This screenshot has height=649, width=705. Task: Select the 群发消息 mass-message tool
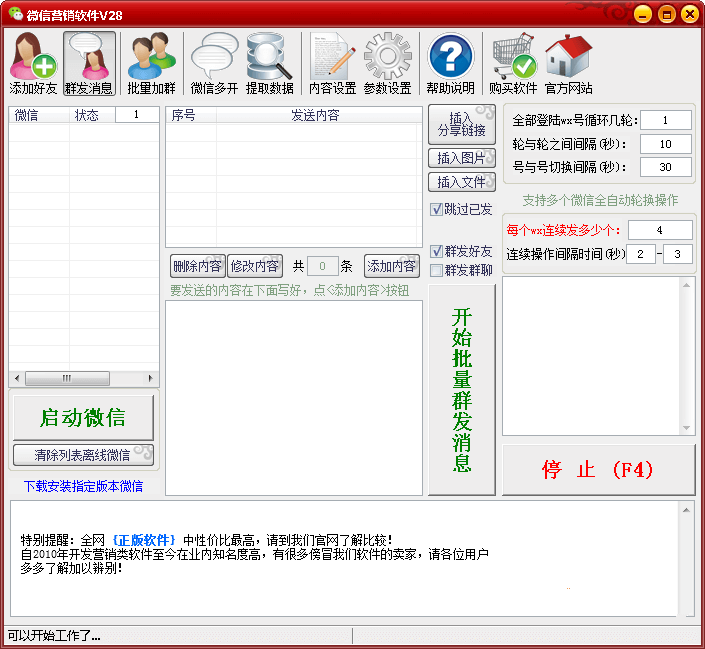click(x=89, y=63)
